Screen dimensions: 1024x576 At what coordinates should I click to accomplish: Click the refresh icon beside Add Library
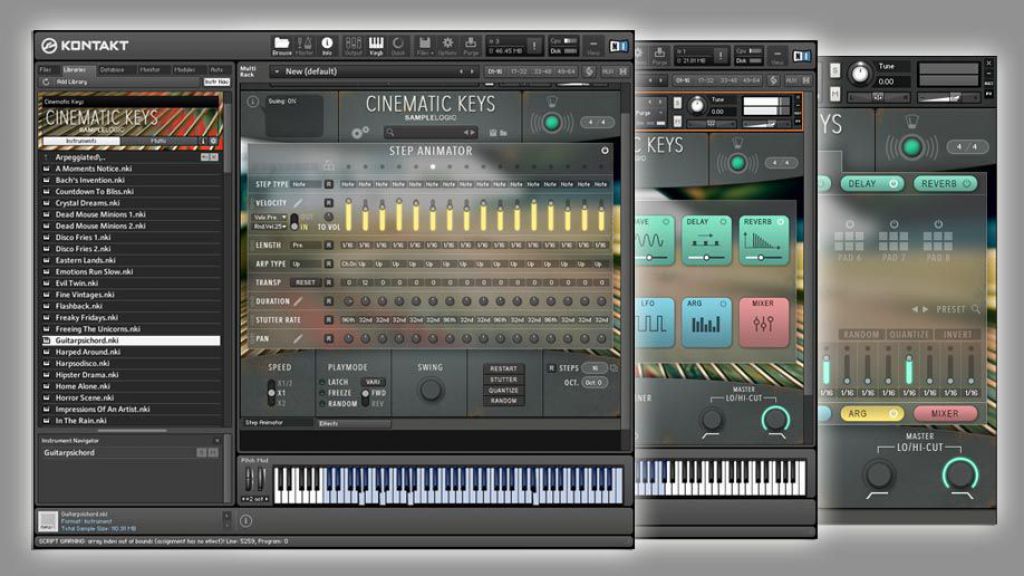[46, 82]
